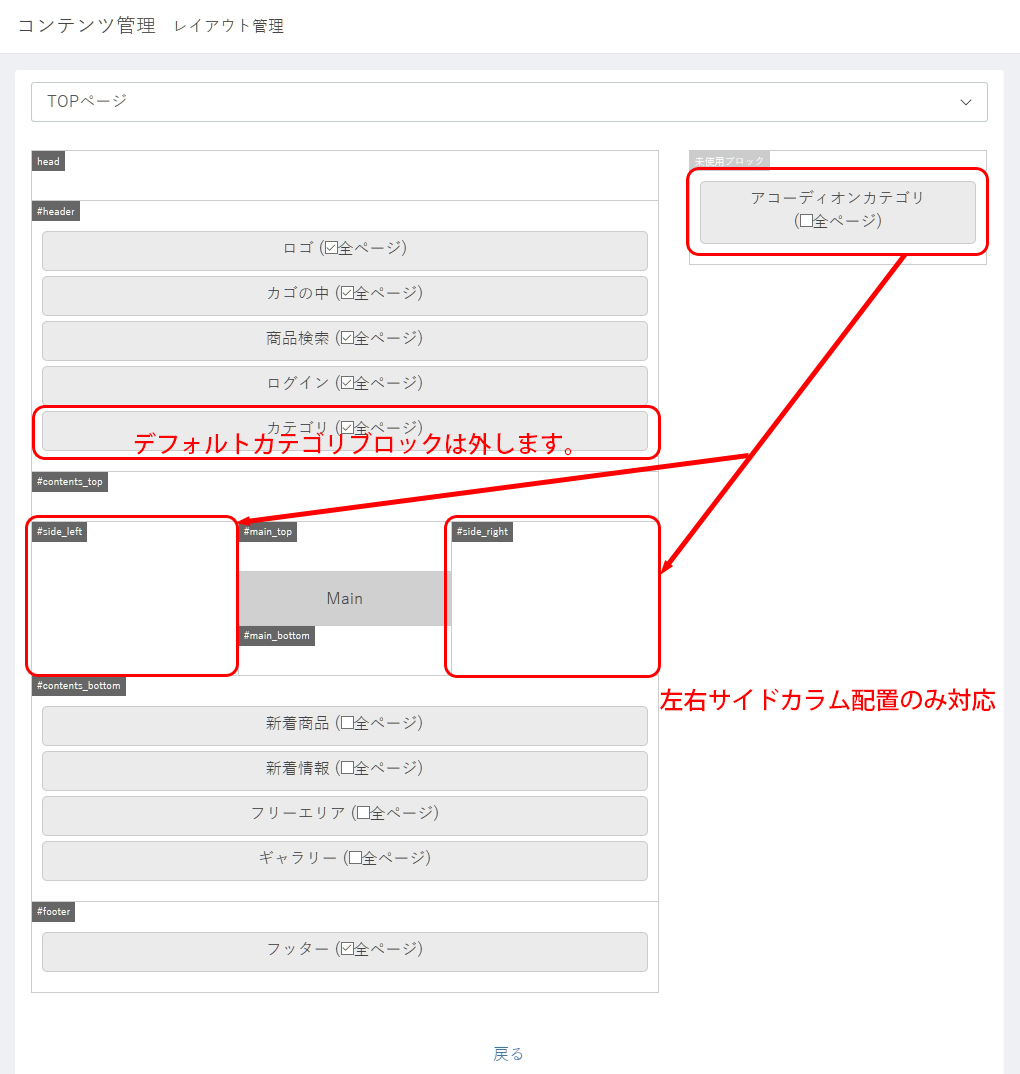Image resolution: width=1020 pixels, height=1074 pixels.
Task: Click the 未使用ブロック label
Action: coord(730,161)
